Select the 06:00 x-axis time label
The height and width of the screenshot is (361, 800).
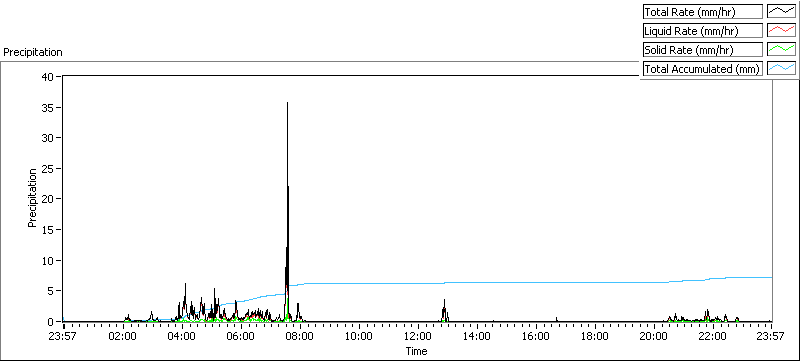point(241,336)
